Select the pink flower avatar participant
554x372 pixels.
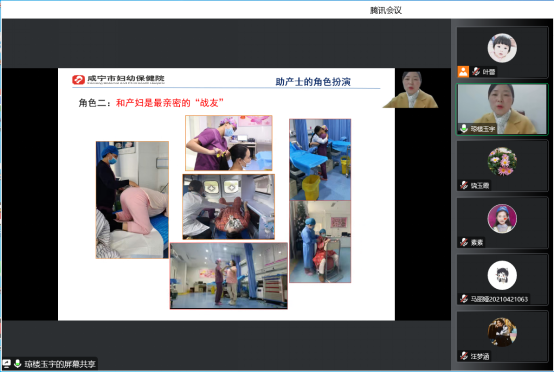[502, 161]
